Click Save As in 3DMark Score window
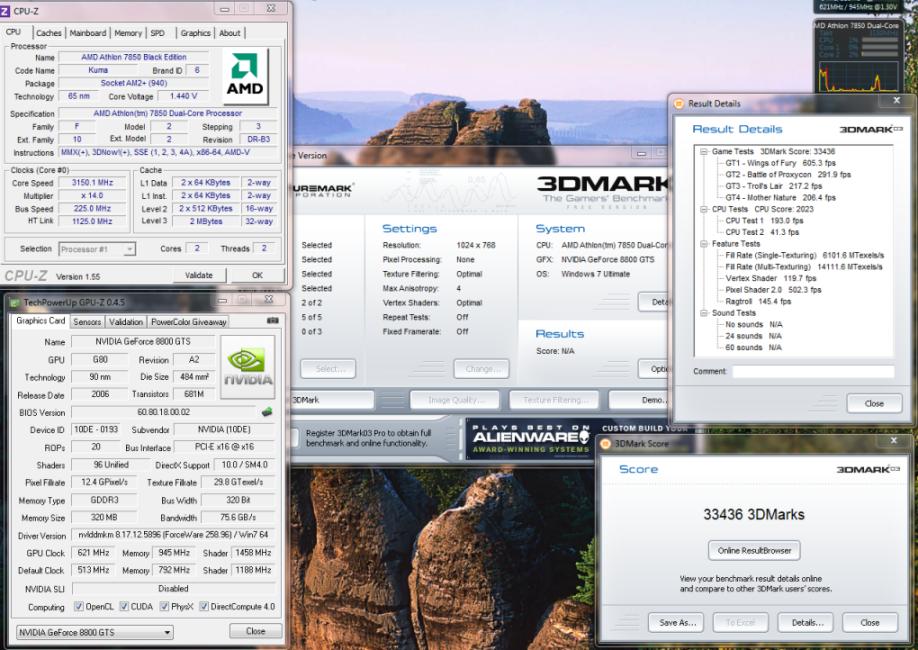This screenshot has height=650, width=918. pos(677,622)
